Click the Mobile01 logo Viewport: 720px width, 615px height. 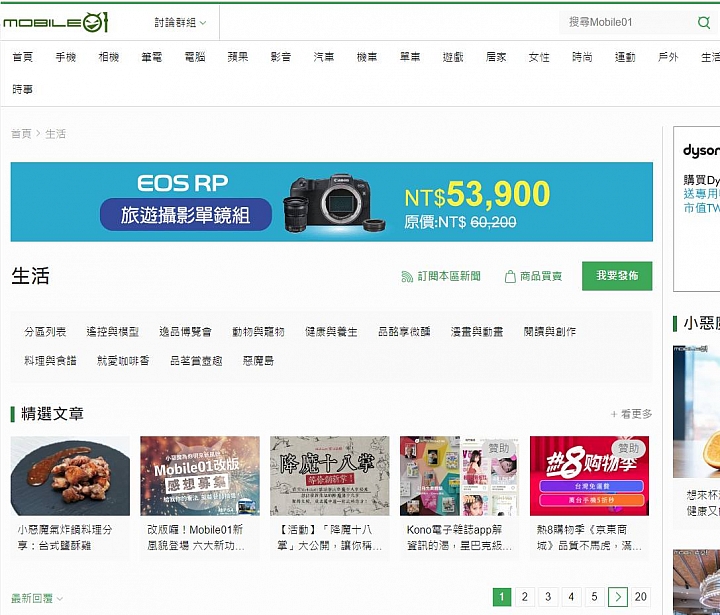coord(56,22)
